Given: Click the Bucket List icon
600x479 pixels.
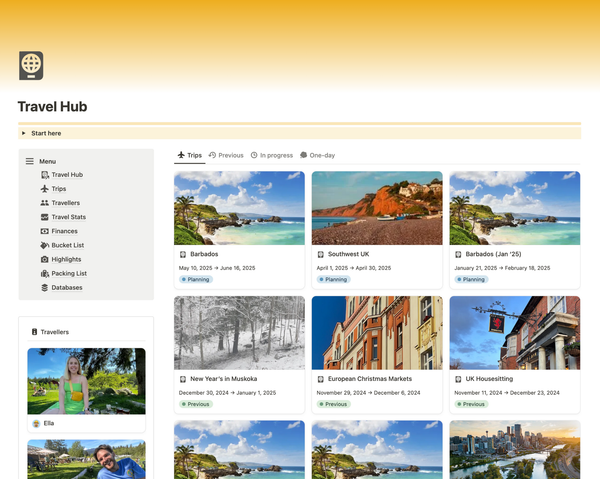Looking at the screenshot, I should [x=44, y=245].
